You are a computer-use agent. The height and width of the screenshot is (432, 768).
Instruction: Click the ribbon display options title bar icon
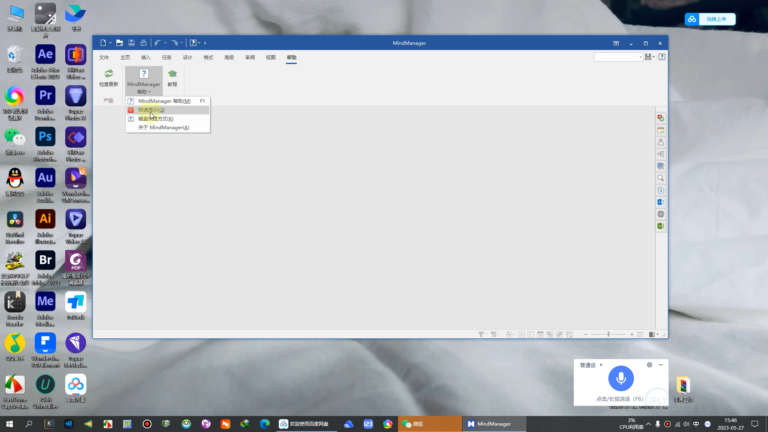(x=616, y=43)
